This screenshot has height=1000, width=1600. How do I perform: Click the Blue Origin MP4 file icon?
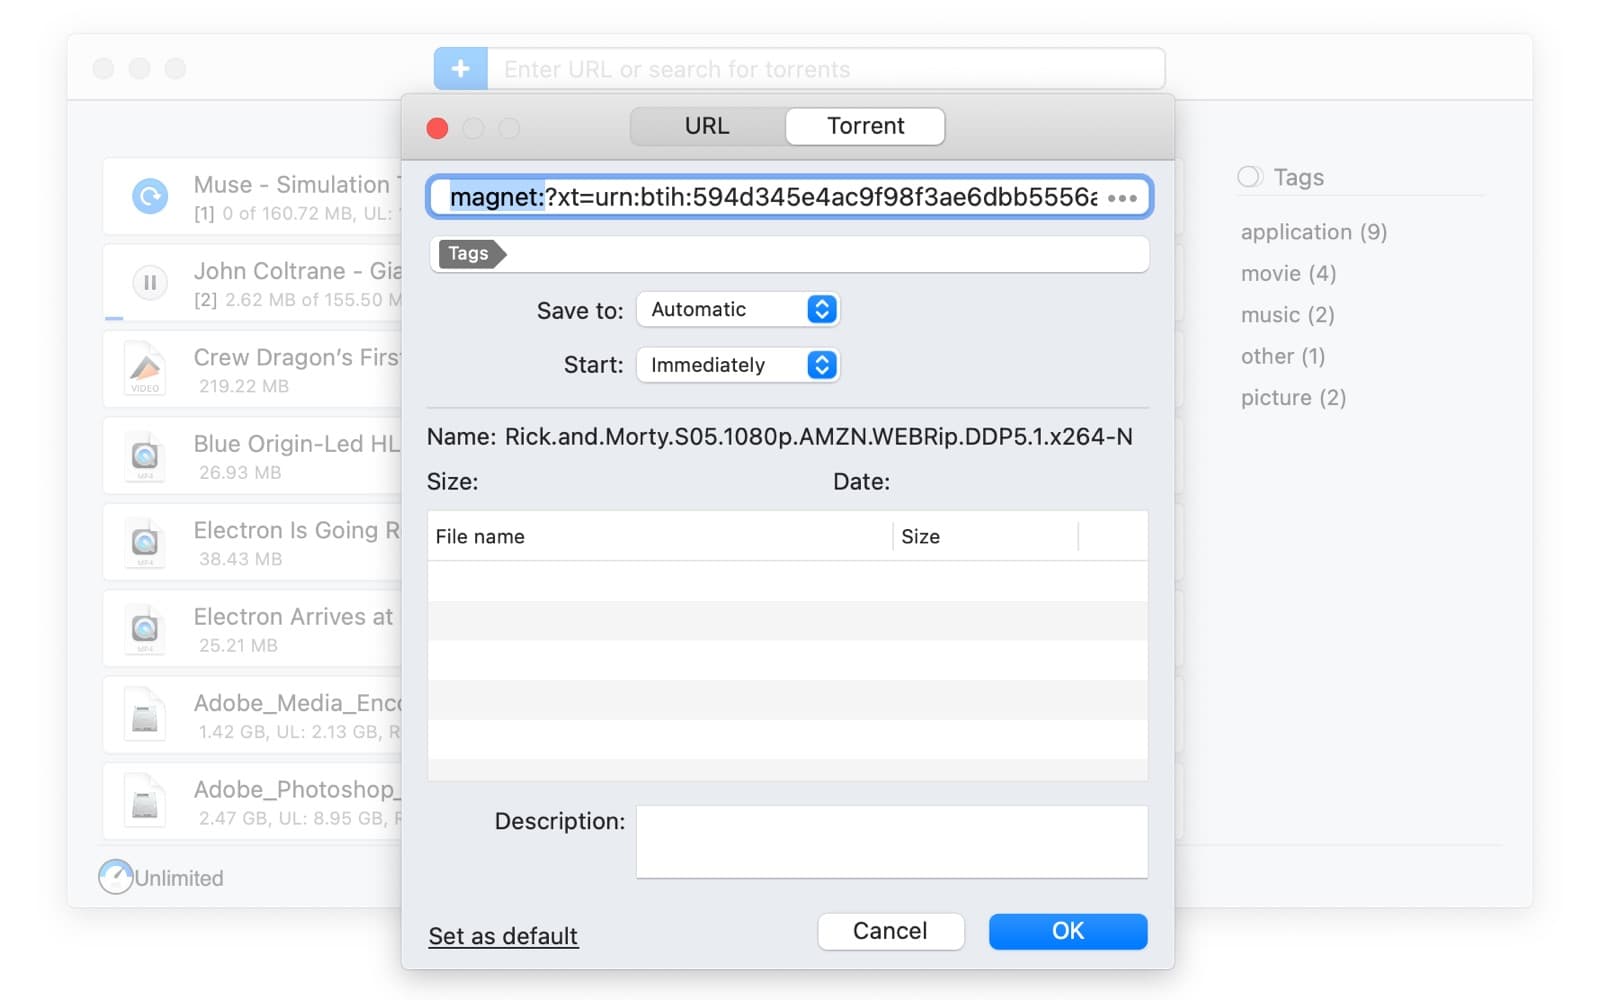pyautogui.click(x=145, y=456)
